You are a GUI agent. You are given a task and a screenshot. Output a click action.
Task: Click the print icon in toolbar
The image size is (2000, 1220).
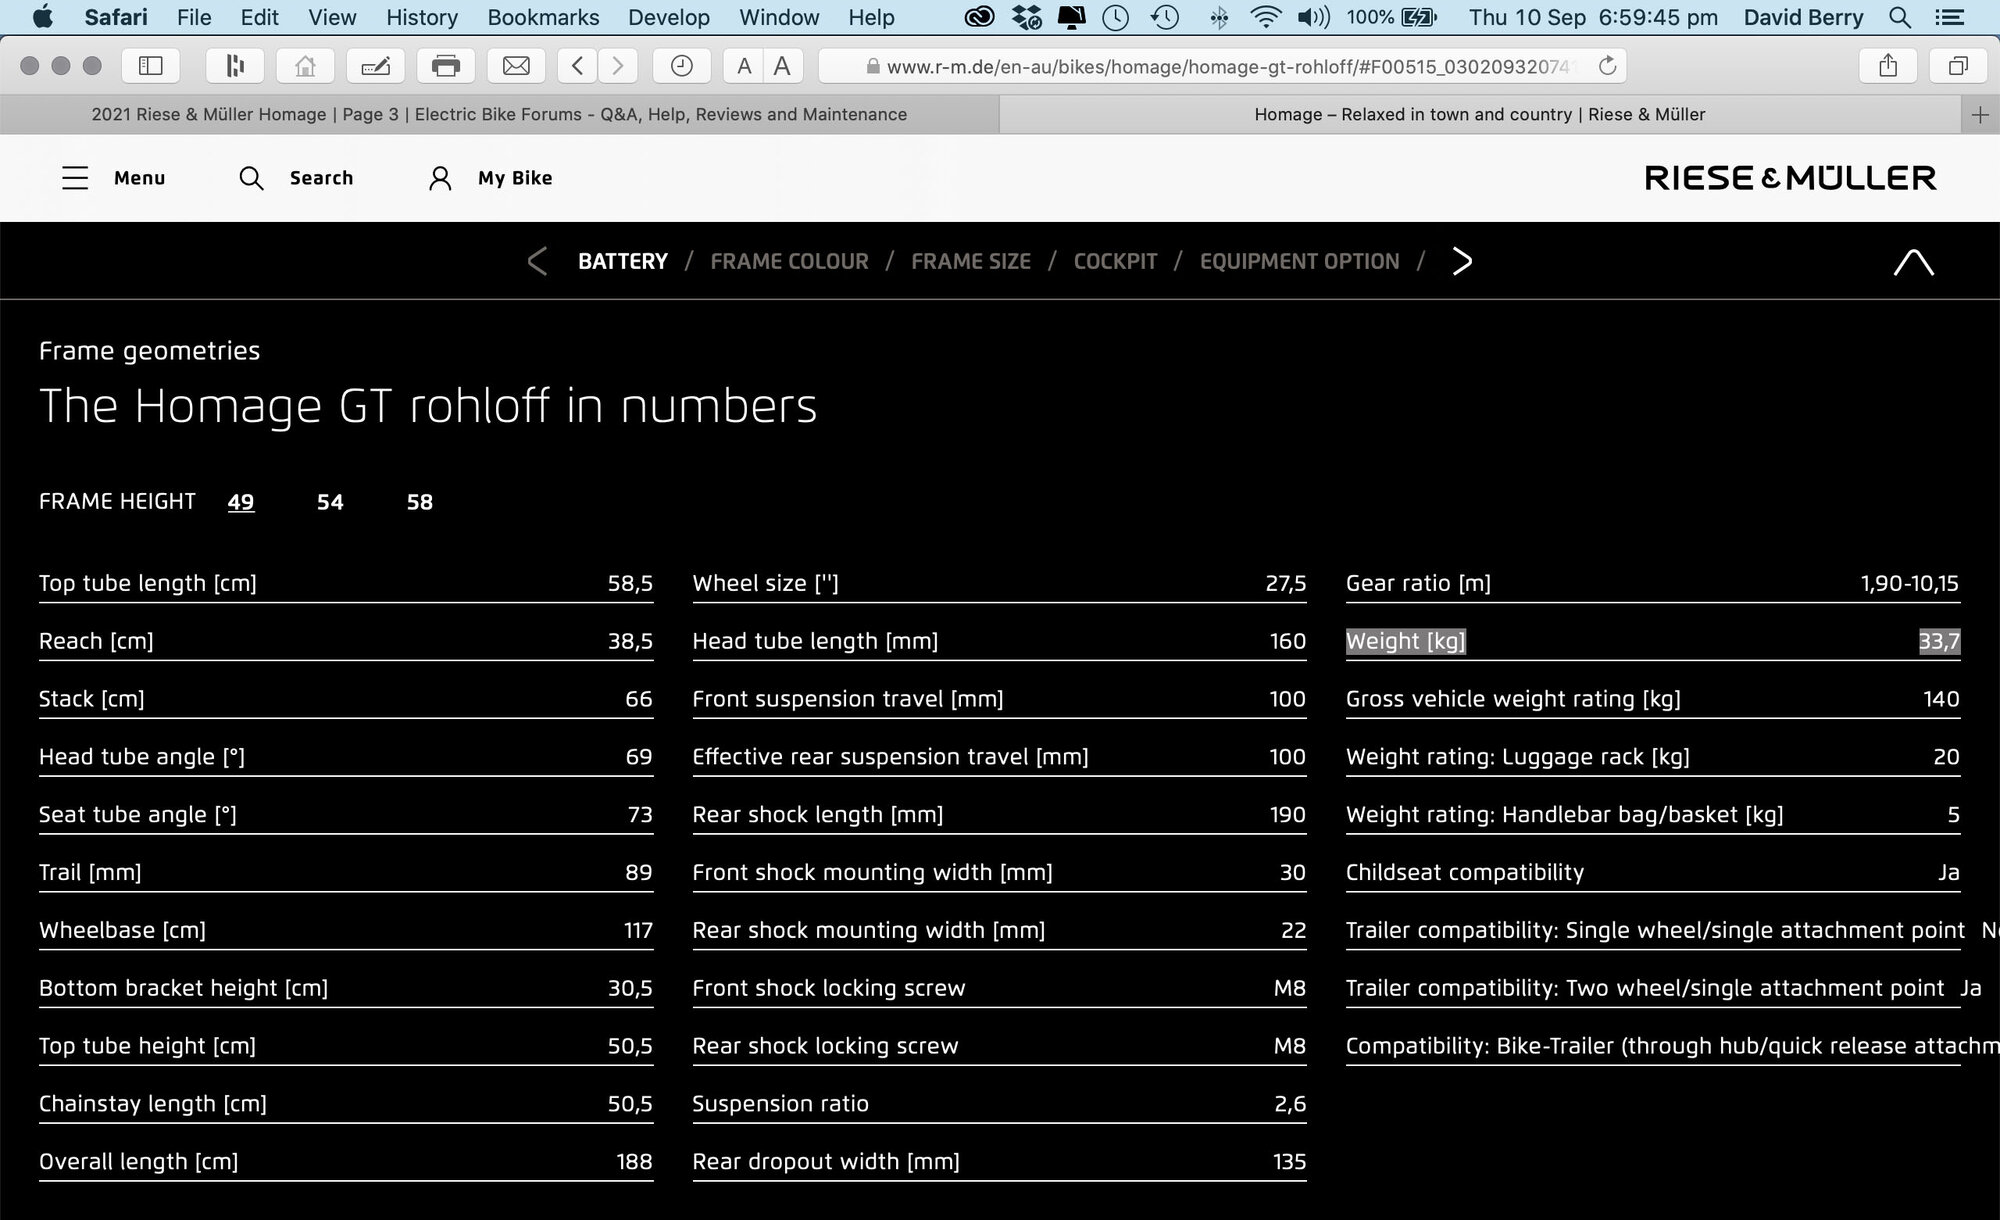445,66
